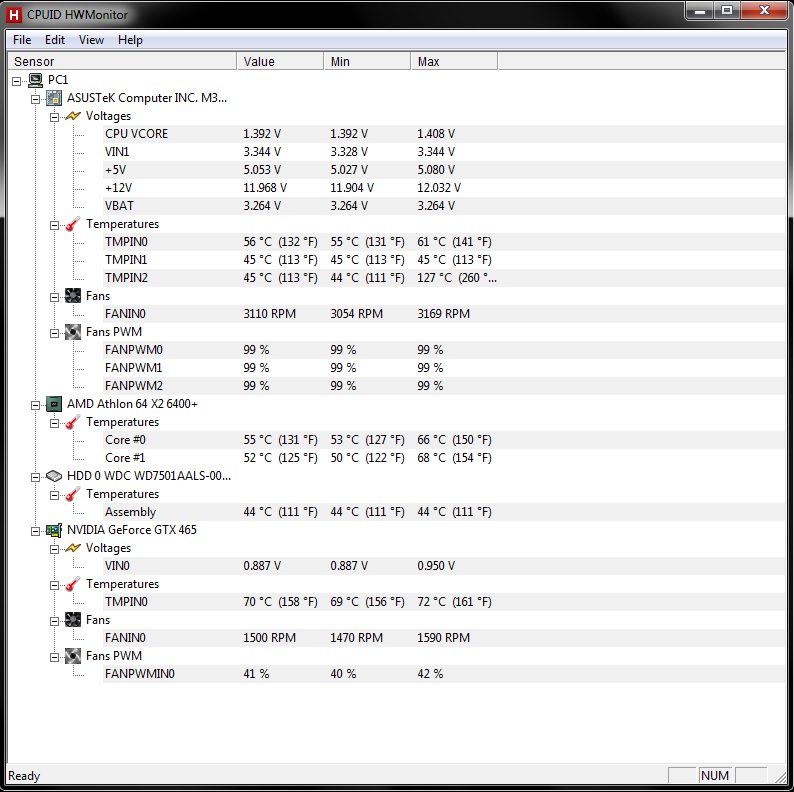Click the NVIDIA Fans icon
The width and height of the screenshot is (794, 792).
click(73, 620)
